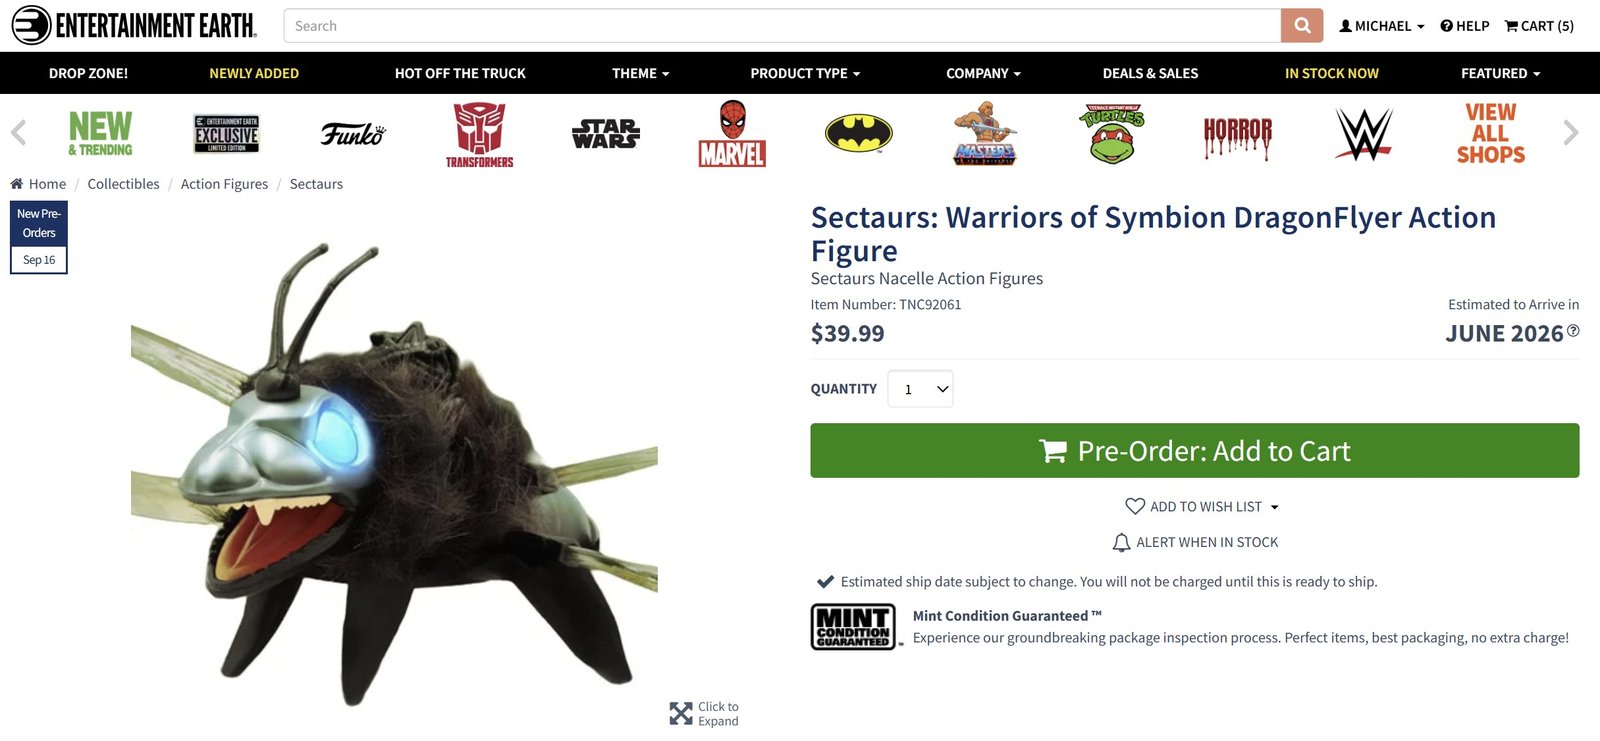Expand the Quantity selection dropdown
The height and width of the screenshot is (741, 1600).
click(919, 388)
